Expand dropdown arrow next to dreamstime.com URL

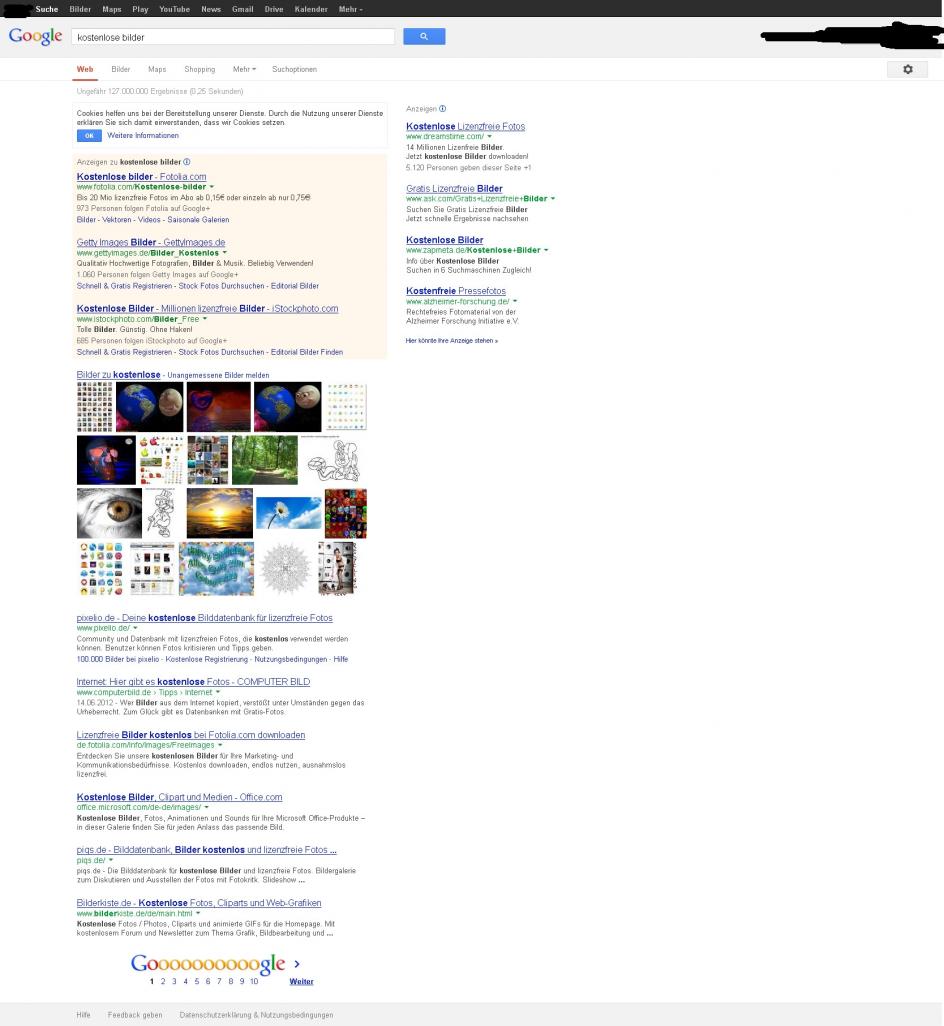(x=489, y=137)
